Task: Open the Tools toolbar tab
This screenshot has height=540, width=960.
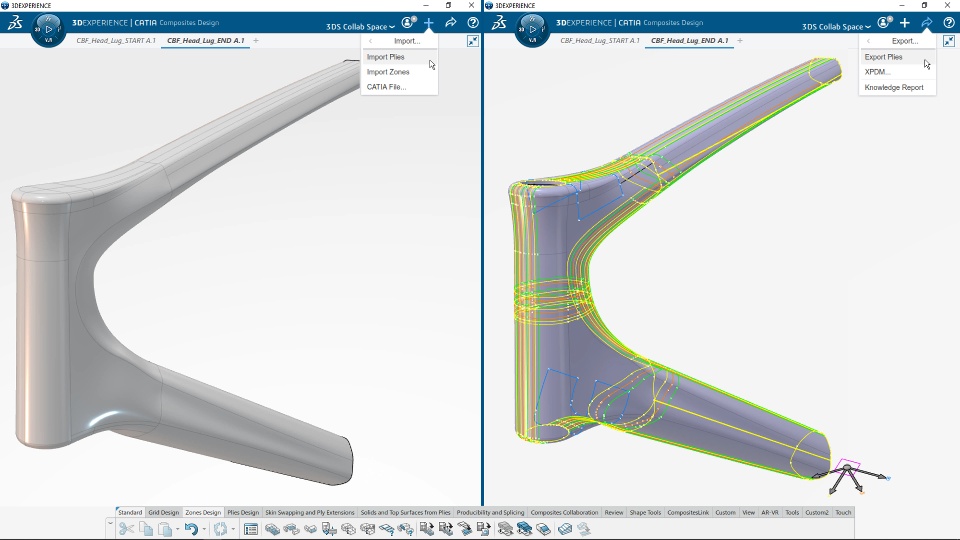Action: 792,512
